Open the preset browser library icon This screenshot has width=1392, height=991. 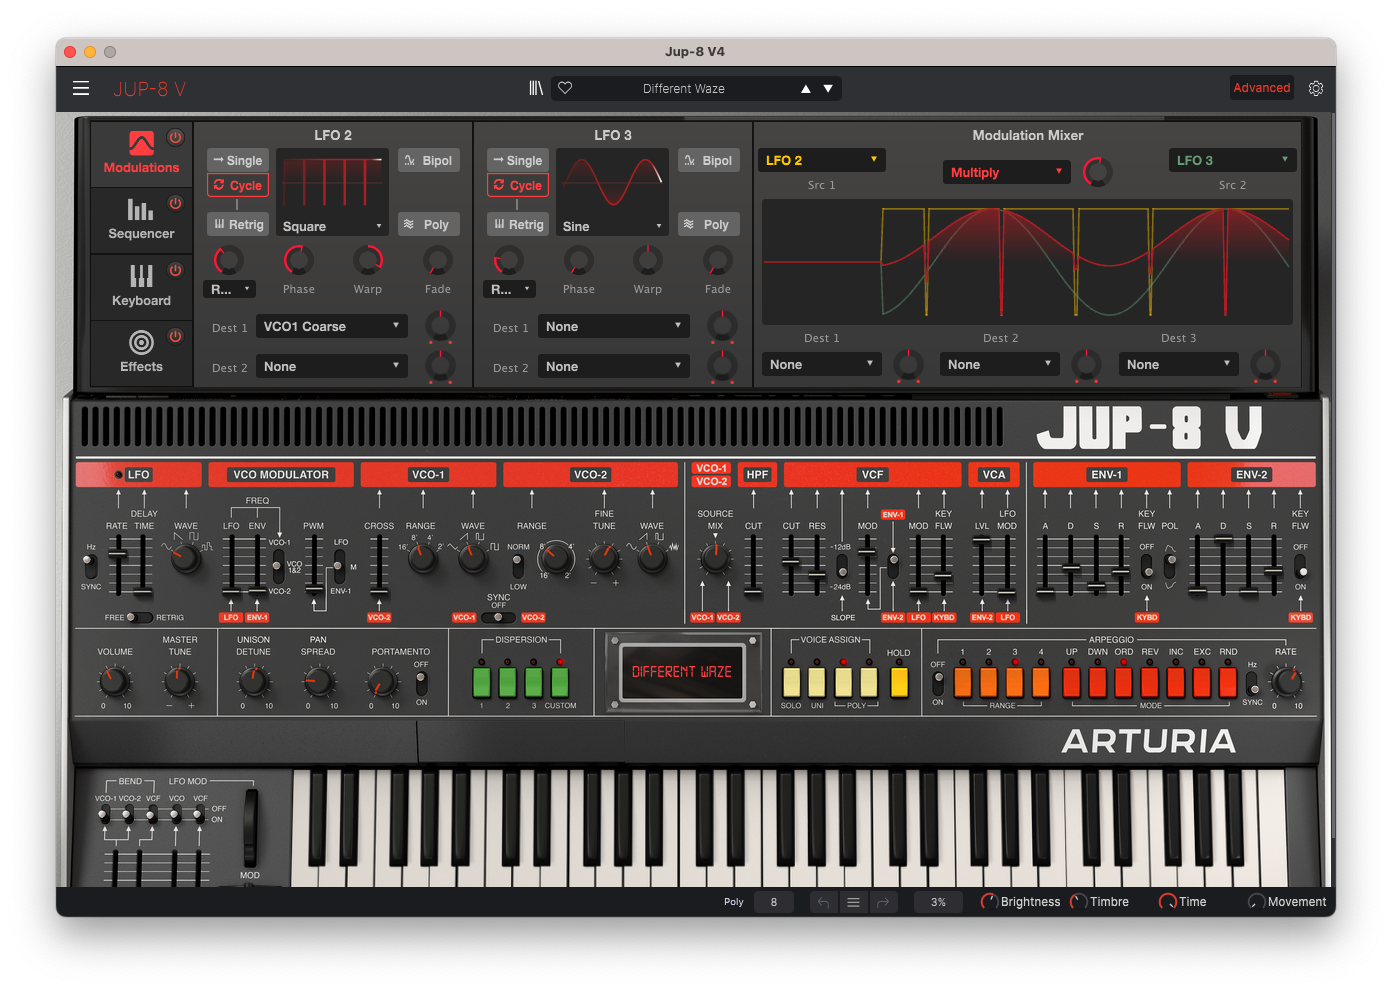click(x=536, y=88)
